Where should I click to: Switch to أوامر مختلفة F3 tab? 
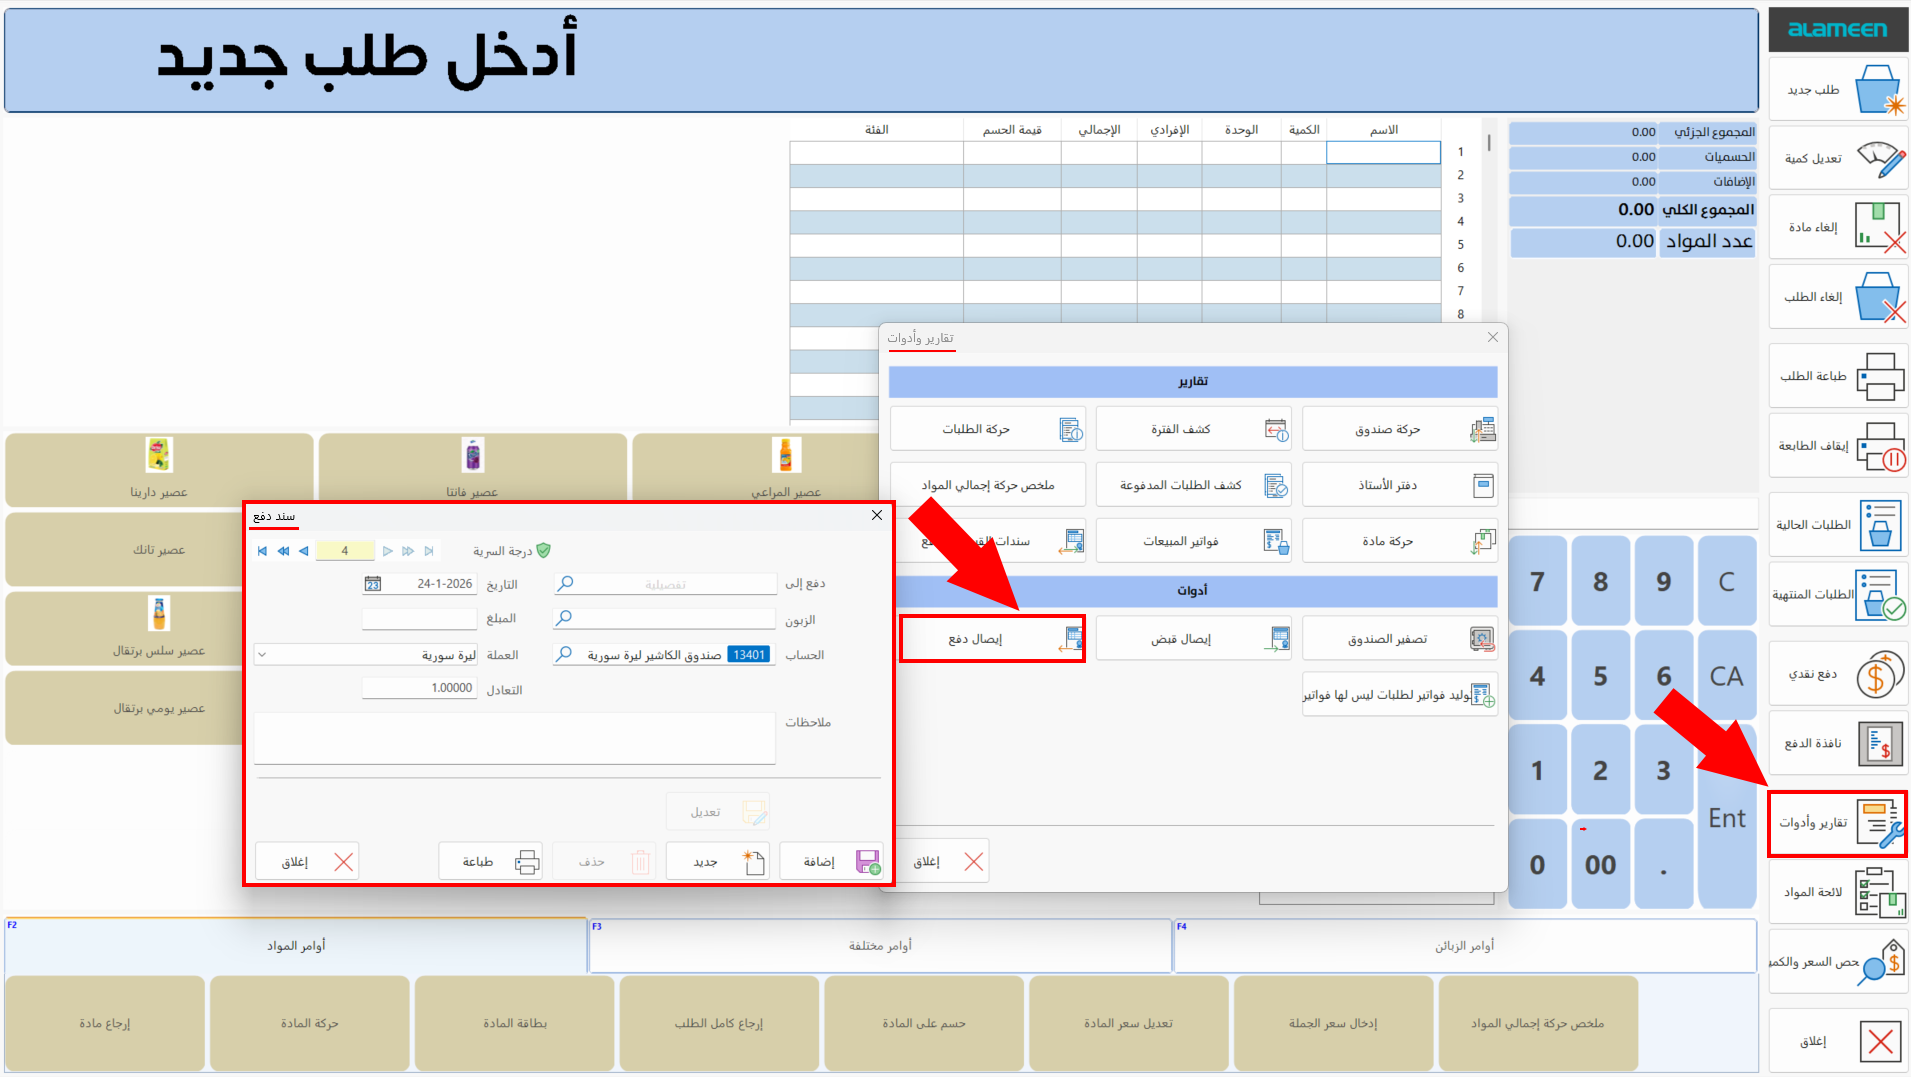[880, 946]
